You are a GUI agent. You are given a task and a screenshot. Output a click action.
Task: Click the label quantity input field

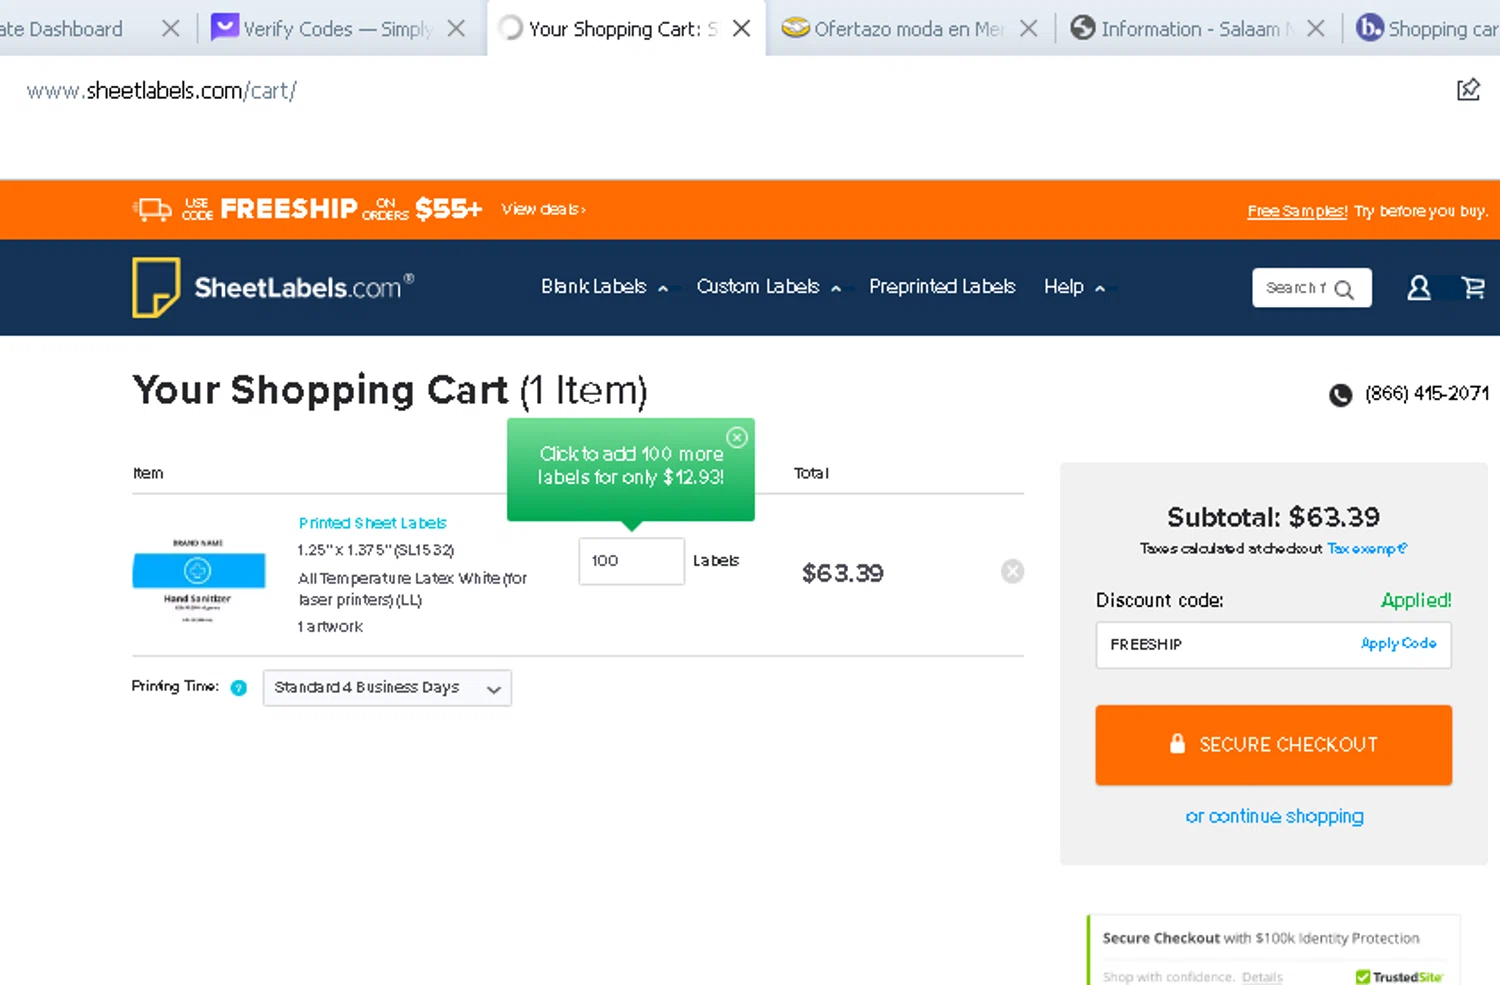click(x=631, y=561)
